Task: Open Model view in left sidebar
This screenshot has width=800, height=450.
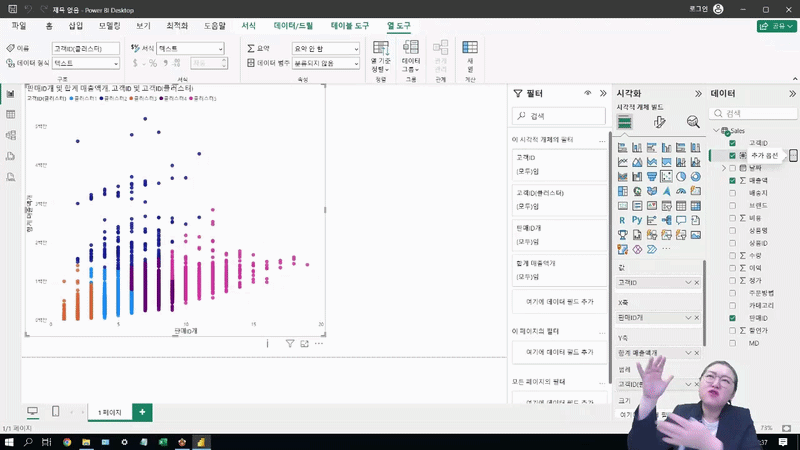Action: 10,135
